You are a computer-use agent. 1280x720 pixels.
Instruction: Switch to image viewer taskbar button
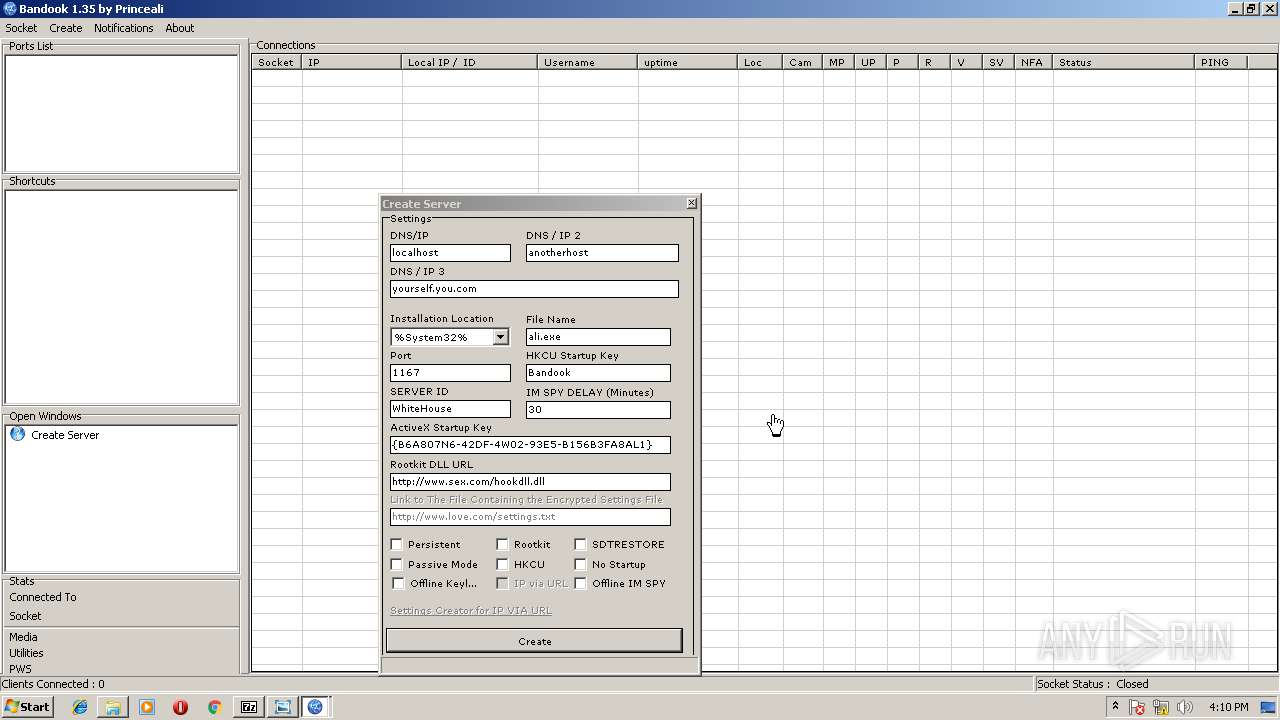pyautogui.click(x=283, y=707)
